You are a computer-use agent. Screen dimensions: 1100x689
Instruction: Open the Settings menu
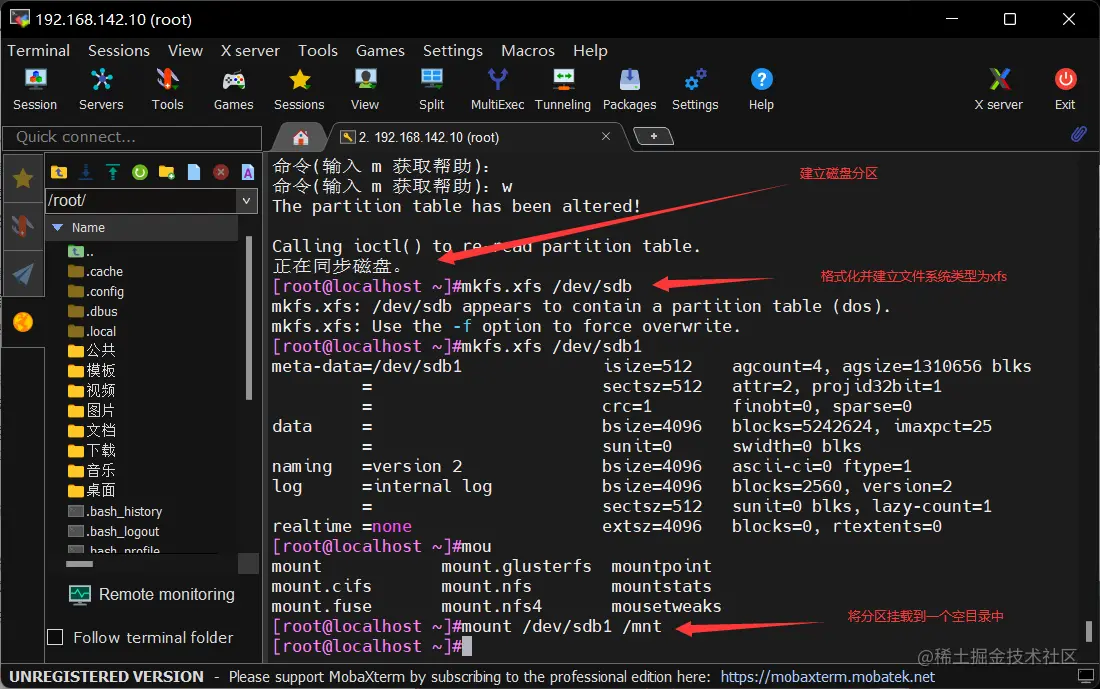[452, 51]
